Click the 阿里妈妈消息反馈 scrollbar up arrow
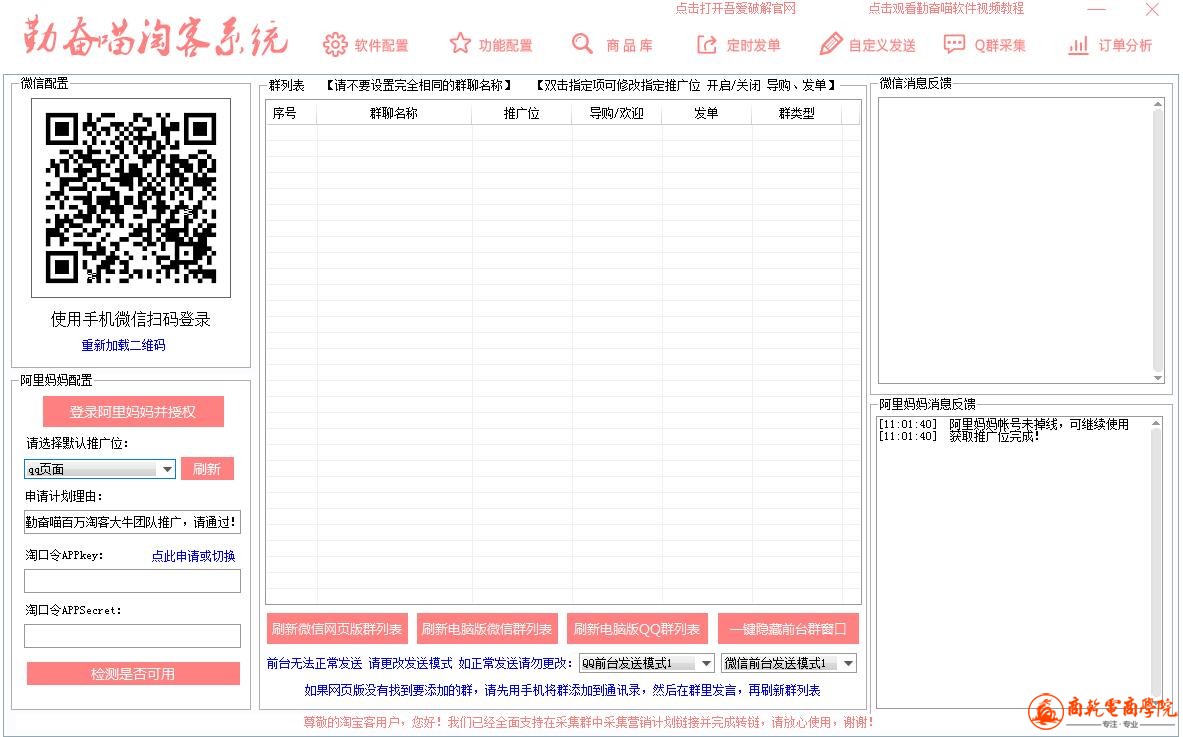This screenshot has width=1183, height=737. point(1156,423)
